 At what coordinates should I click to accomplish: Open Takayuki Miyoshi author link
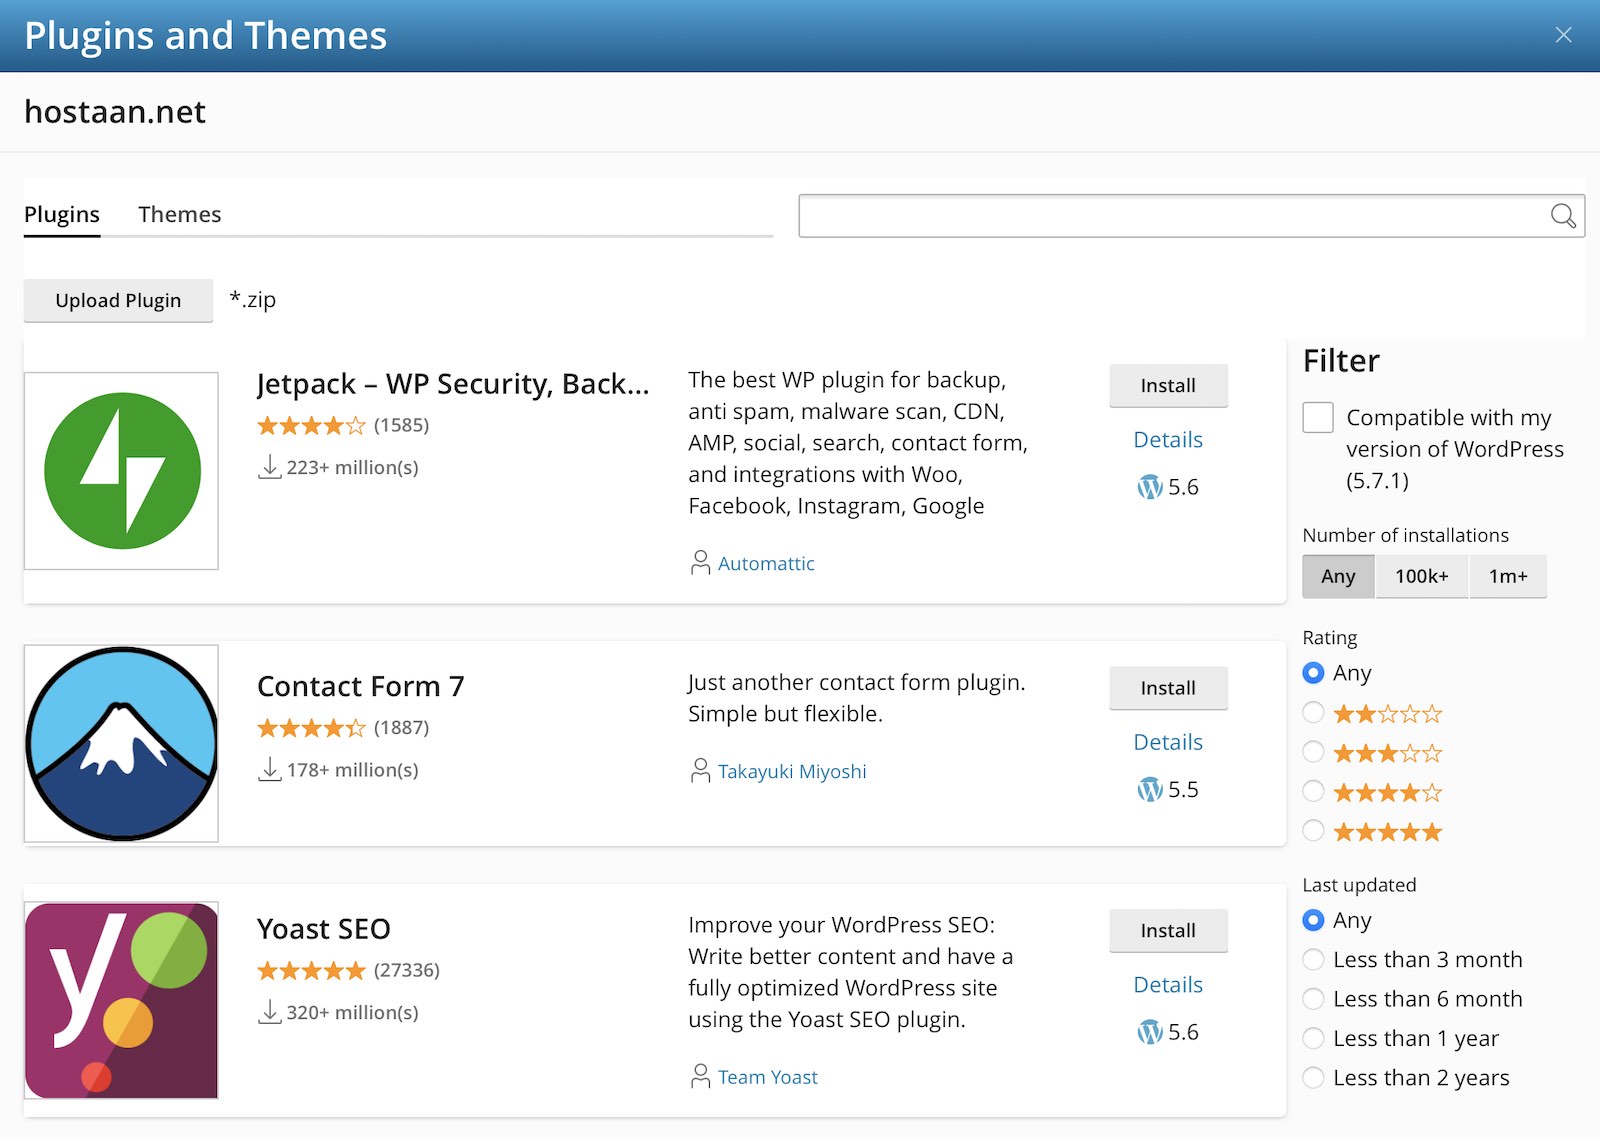point(792,771)
